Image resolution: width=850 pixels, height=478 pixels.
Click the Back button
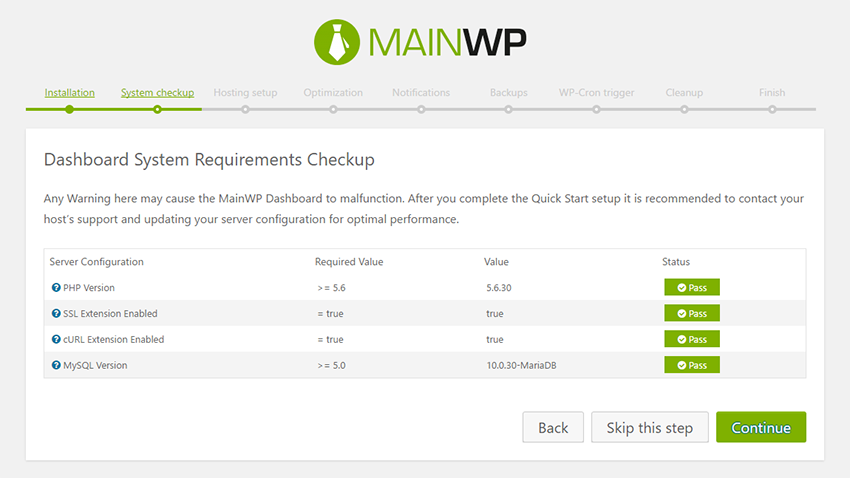(553, 427)
